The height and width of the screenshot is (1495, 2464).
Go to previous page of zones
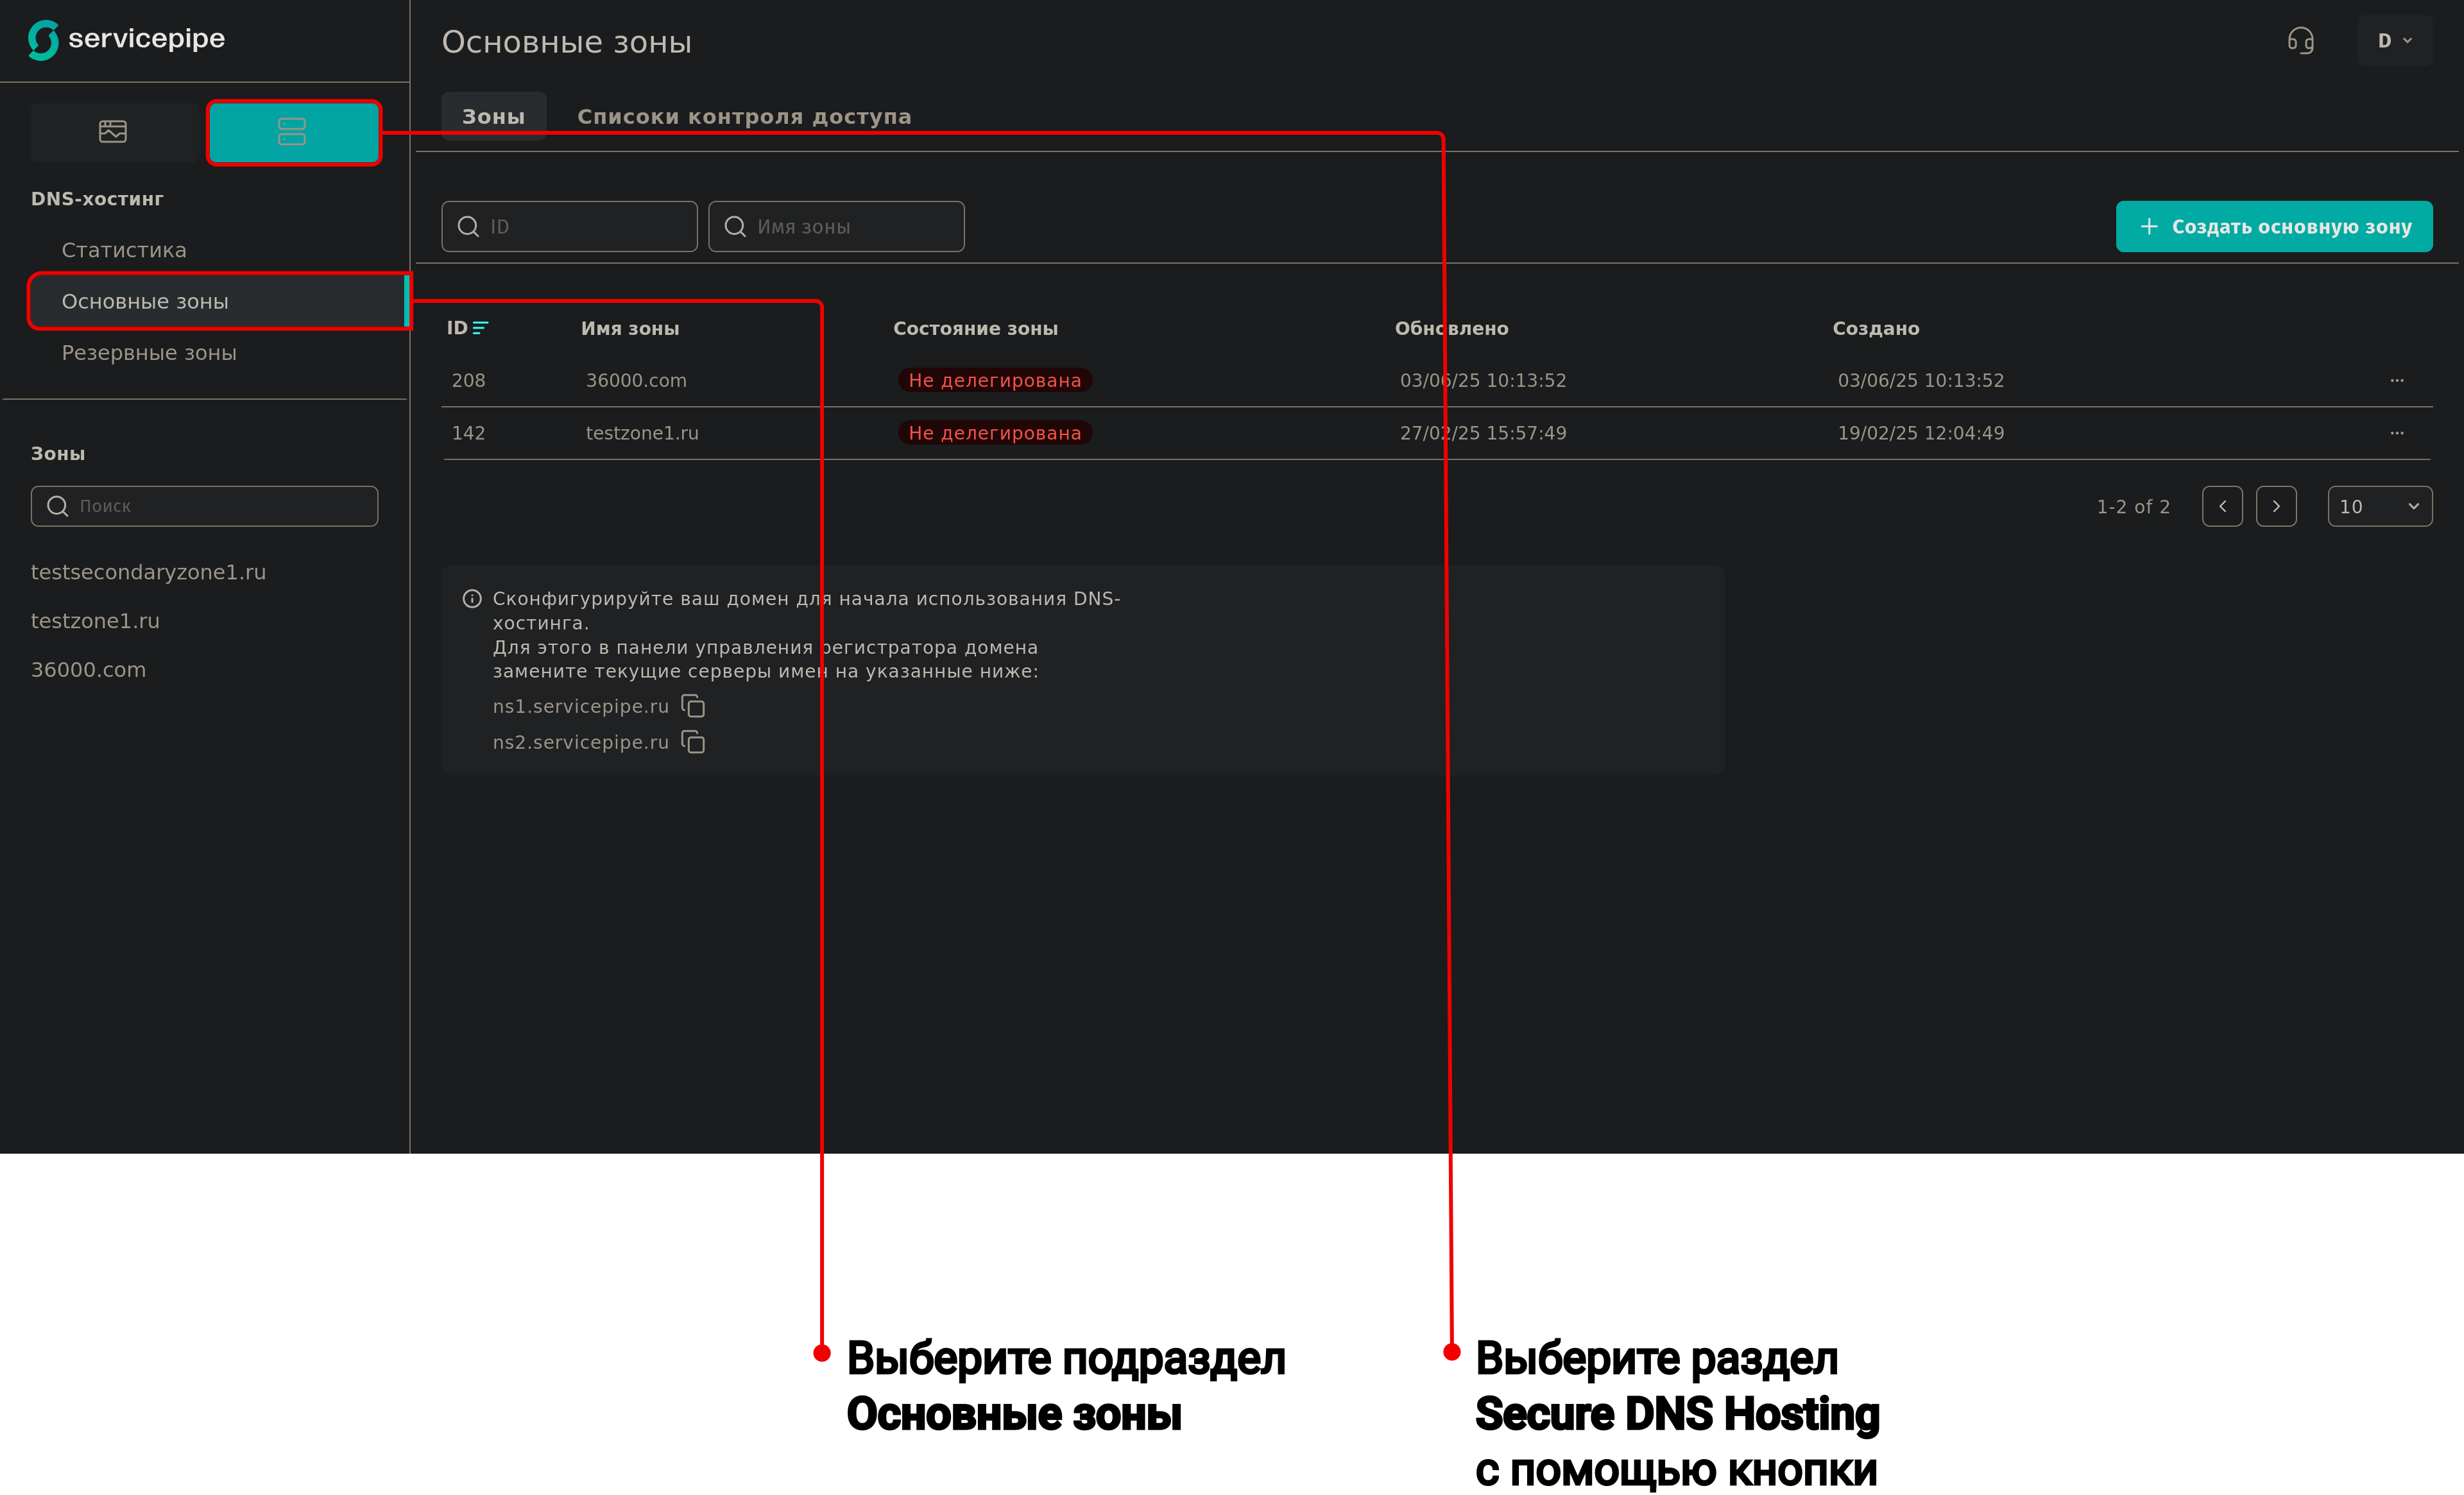coord(2222,506)
